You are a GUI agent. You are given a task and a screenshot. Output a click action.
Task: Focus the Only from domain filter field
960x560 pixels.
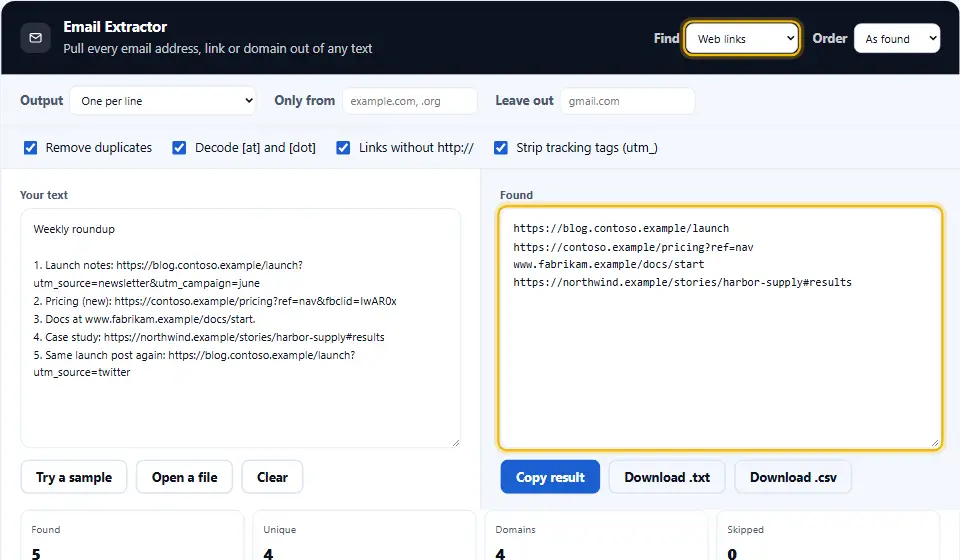410,101
